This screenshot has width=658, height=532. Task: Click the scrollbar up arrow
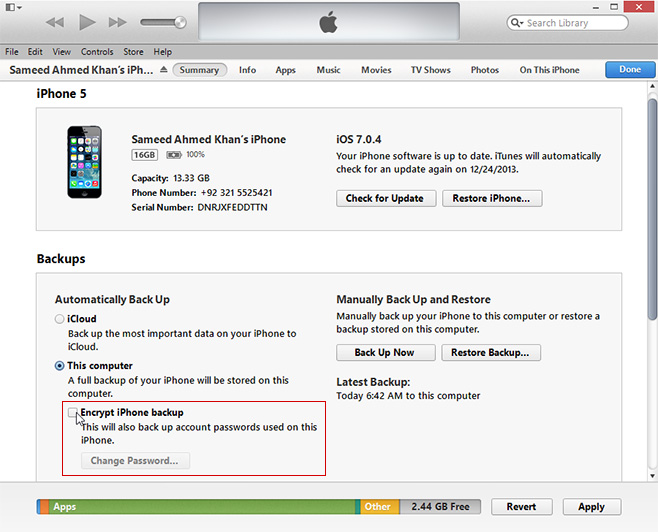tap(652, 86)
